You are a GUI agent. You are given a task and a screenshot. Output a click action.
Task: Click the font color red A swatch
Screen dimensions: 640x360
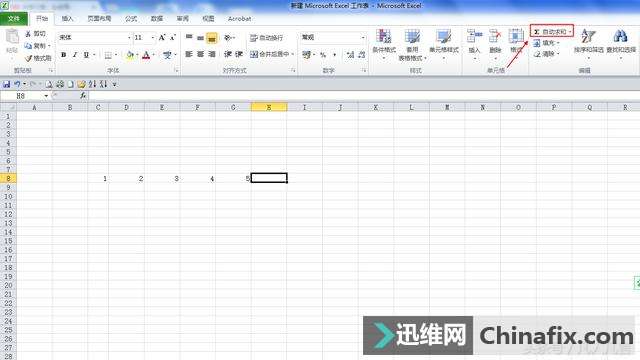146,55
